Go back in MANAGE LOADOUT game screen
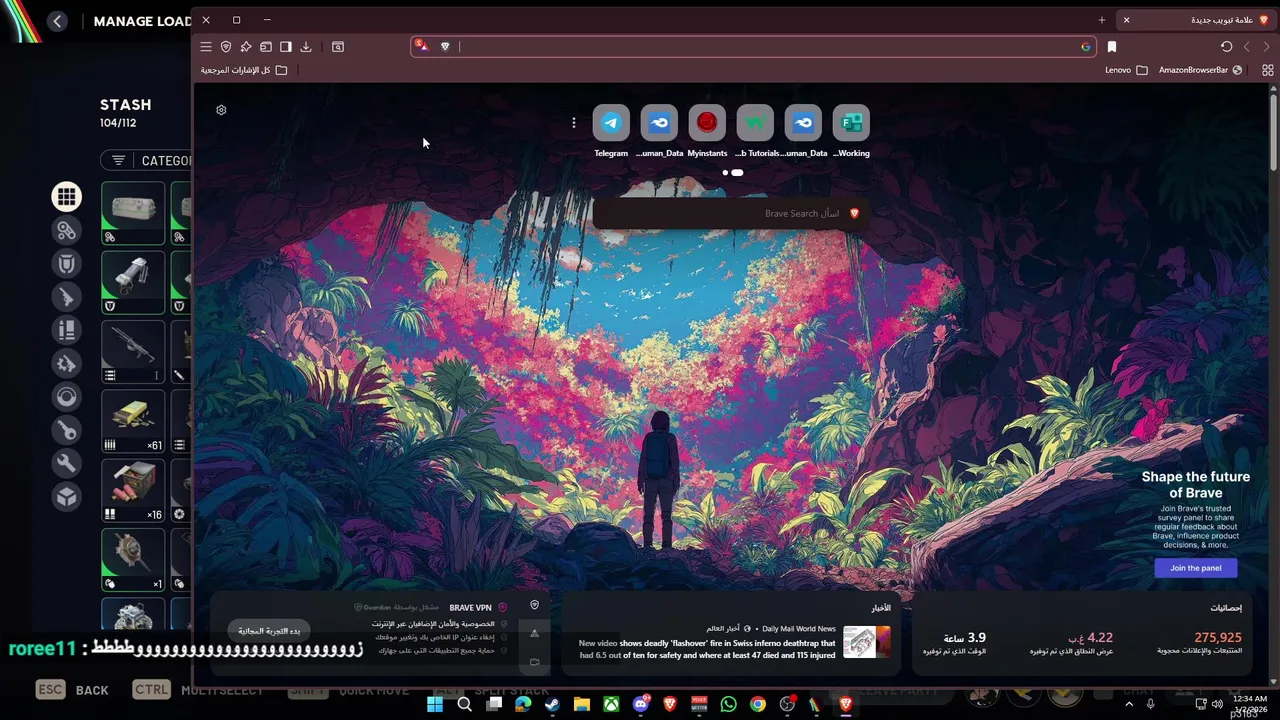This screenshot has width=1280, height=720. (x=57, y=21)
